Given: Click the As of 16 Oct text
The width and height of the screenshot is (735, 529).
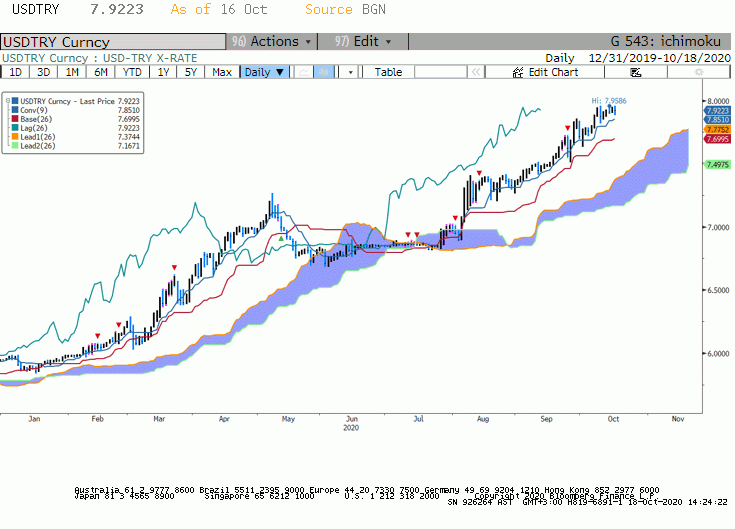Looking at the screenshot, I should 219,9.
